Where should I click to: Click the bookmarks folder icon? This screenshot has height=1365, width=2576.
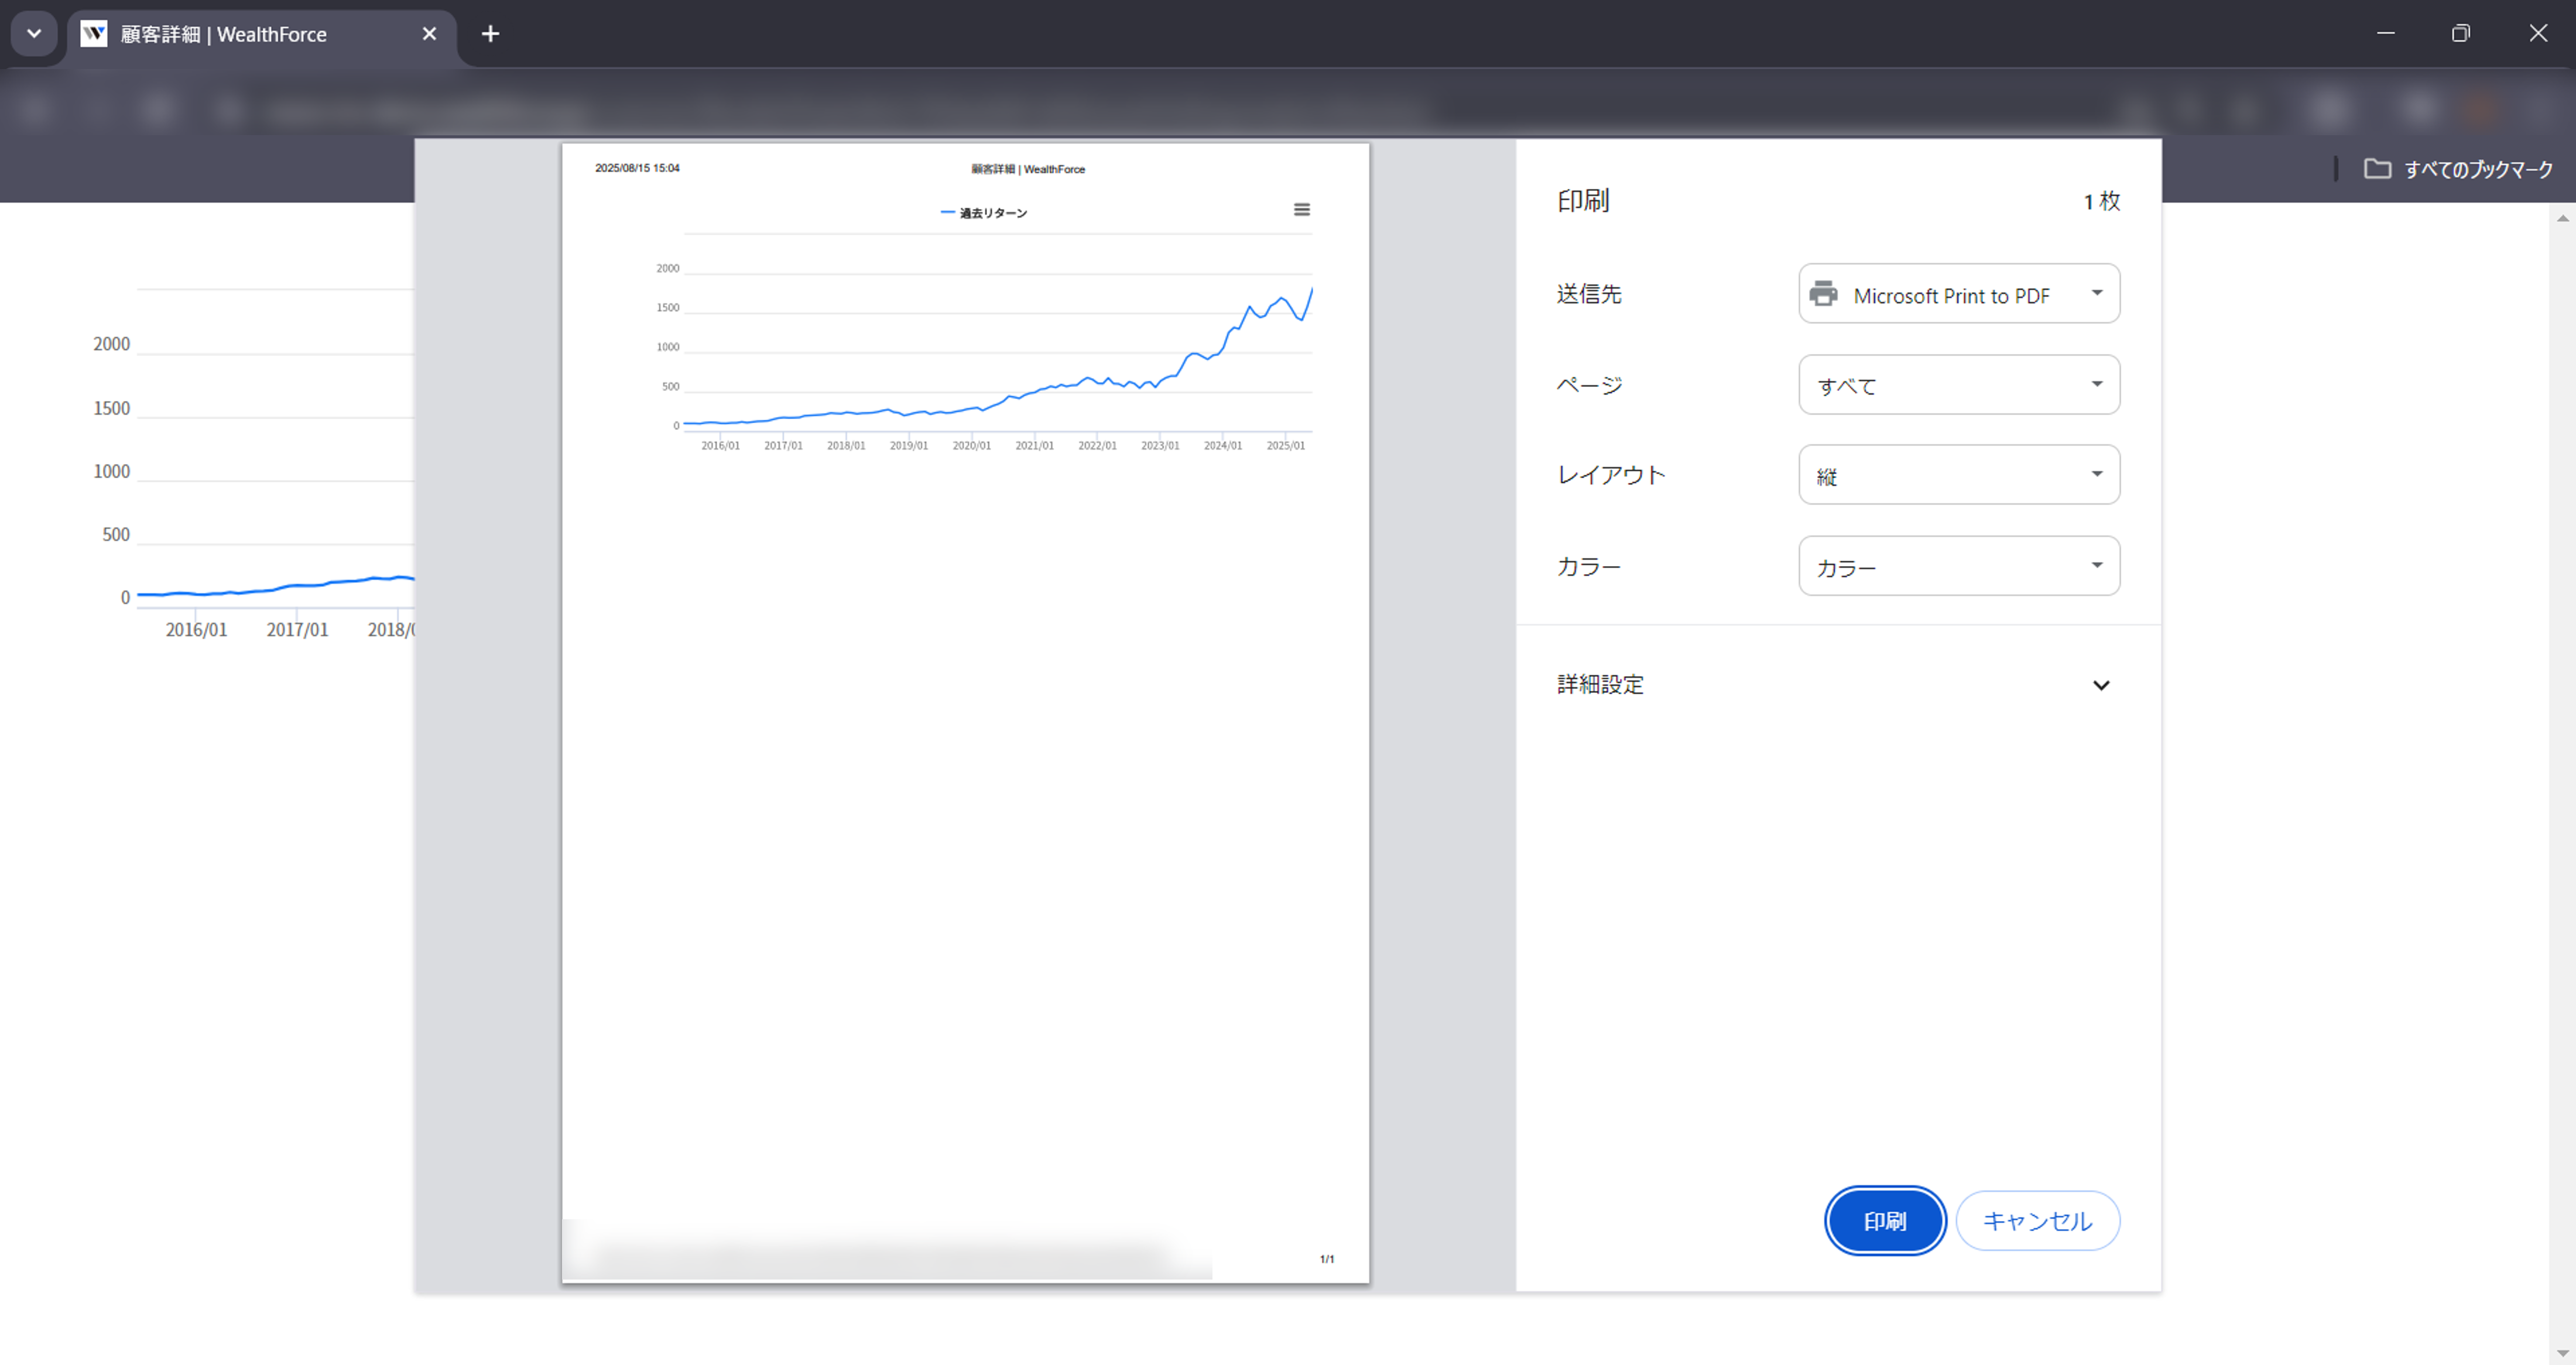[2379, 169]
